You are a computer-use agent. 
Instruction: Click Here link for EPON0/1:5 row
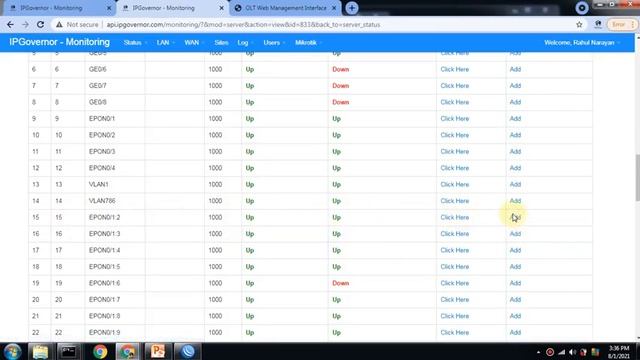454,267
